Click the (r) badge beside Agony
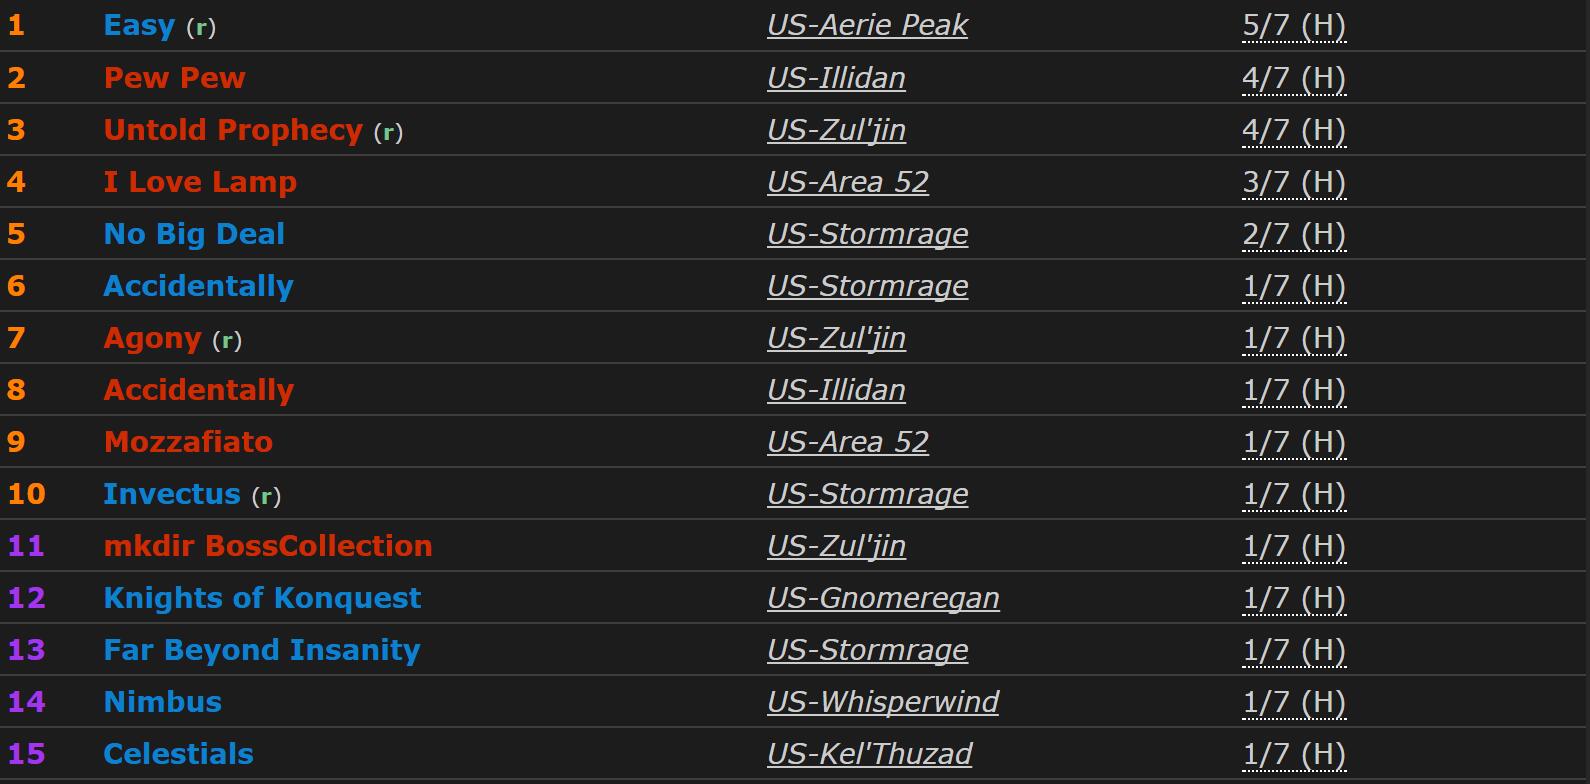Screen dimensions: 1590x784 227,340
